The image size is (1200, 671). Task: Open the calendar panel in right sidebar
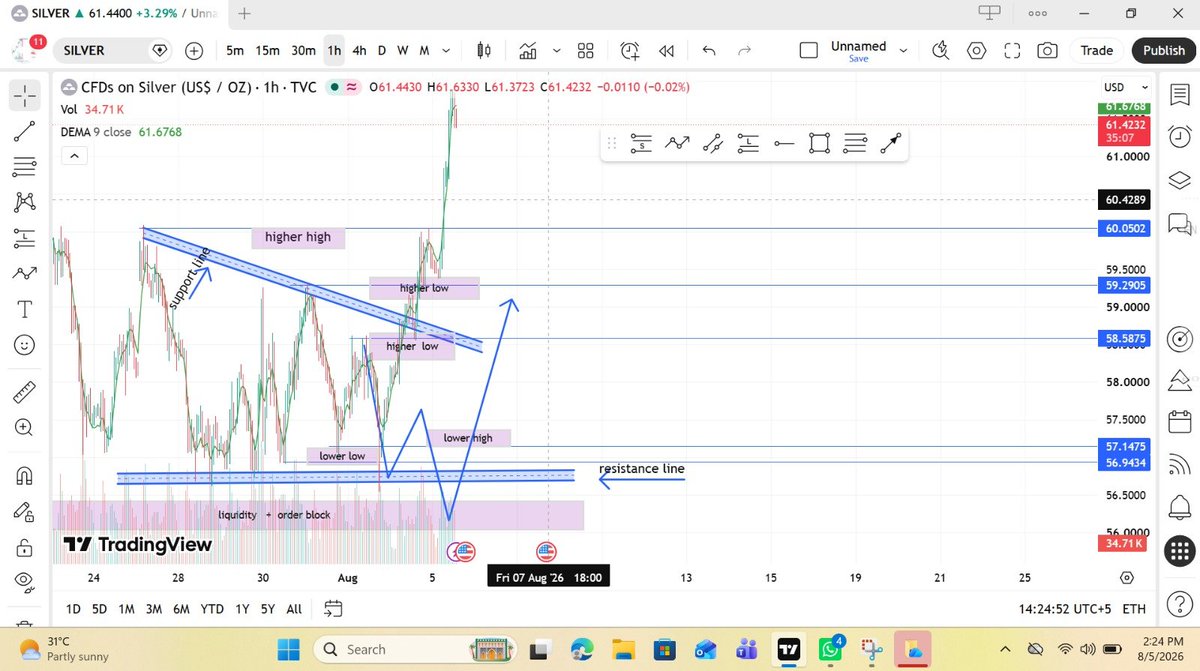click(1180, 421)
